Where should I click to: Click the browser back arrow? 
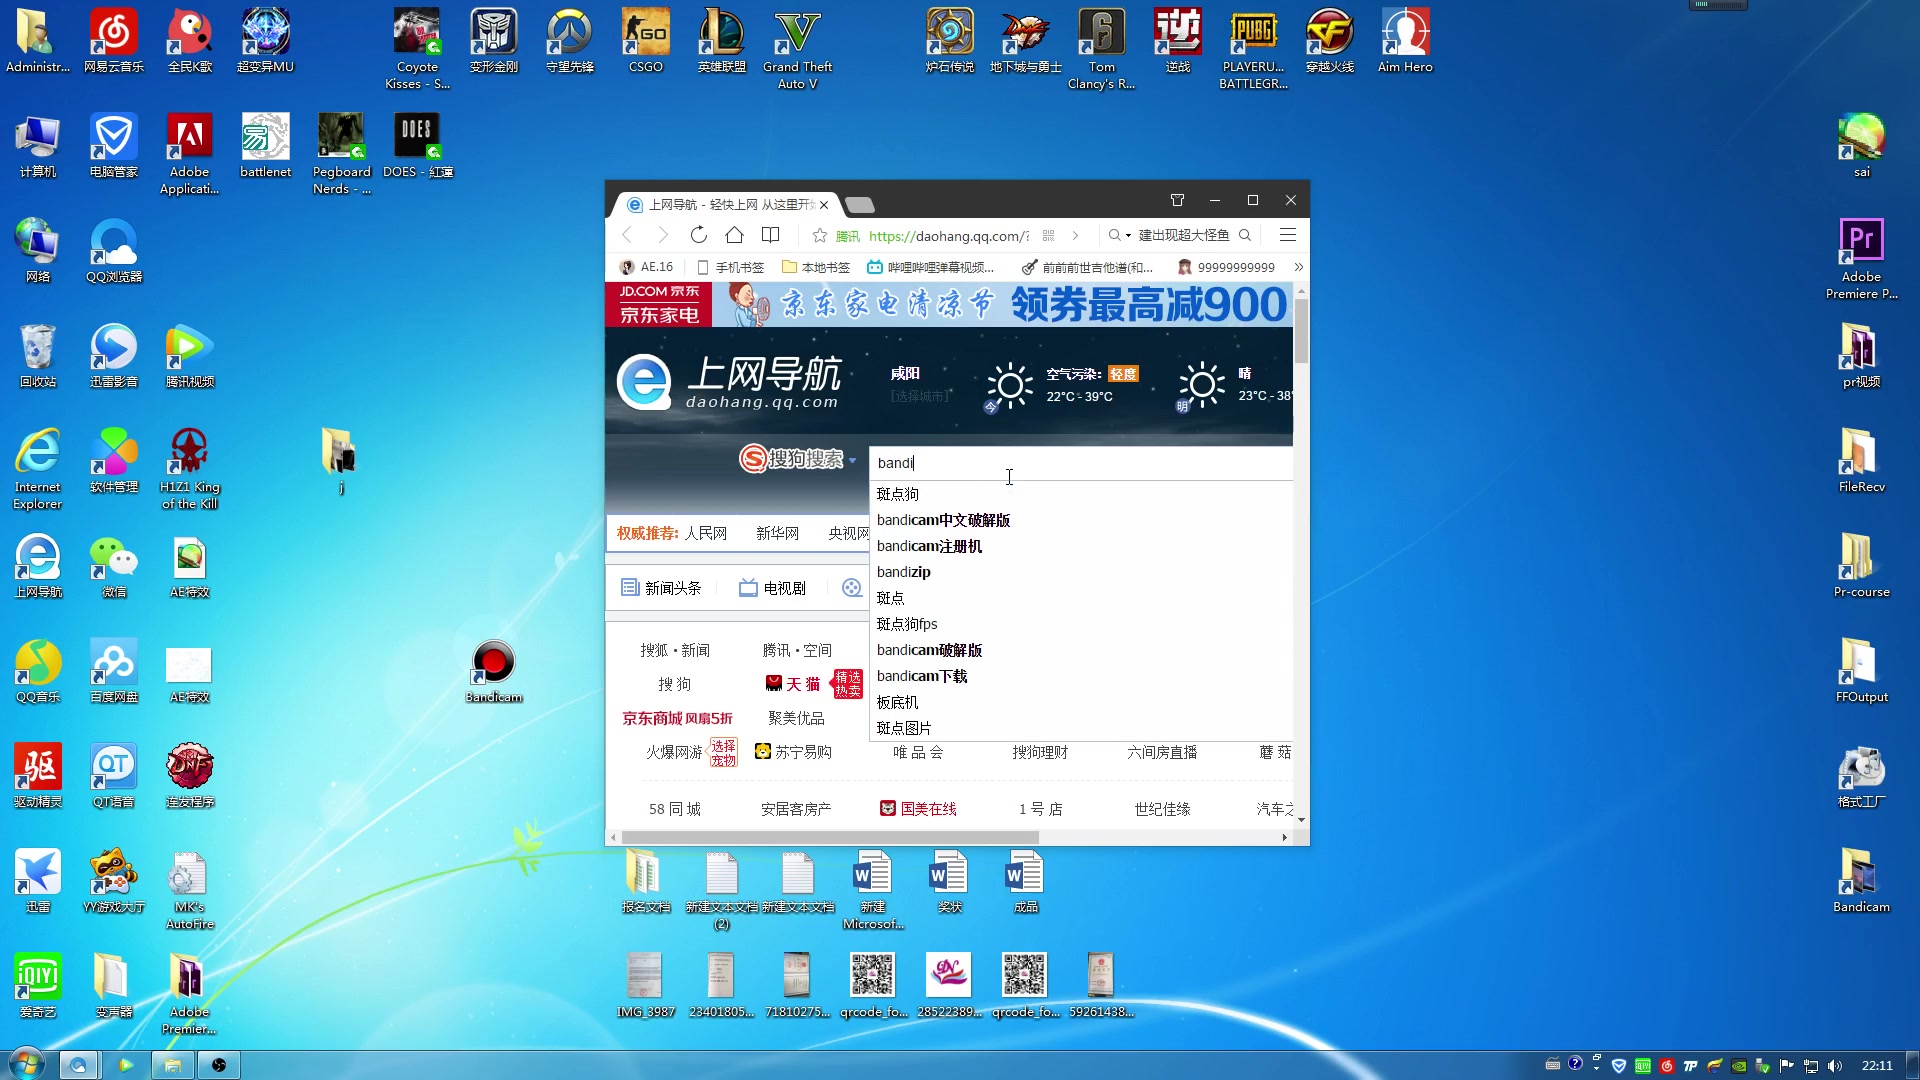tap(627, 235)
